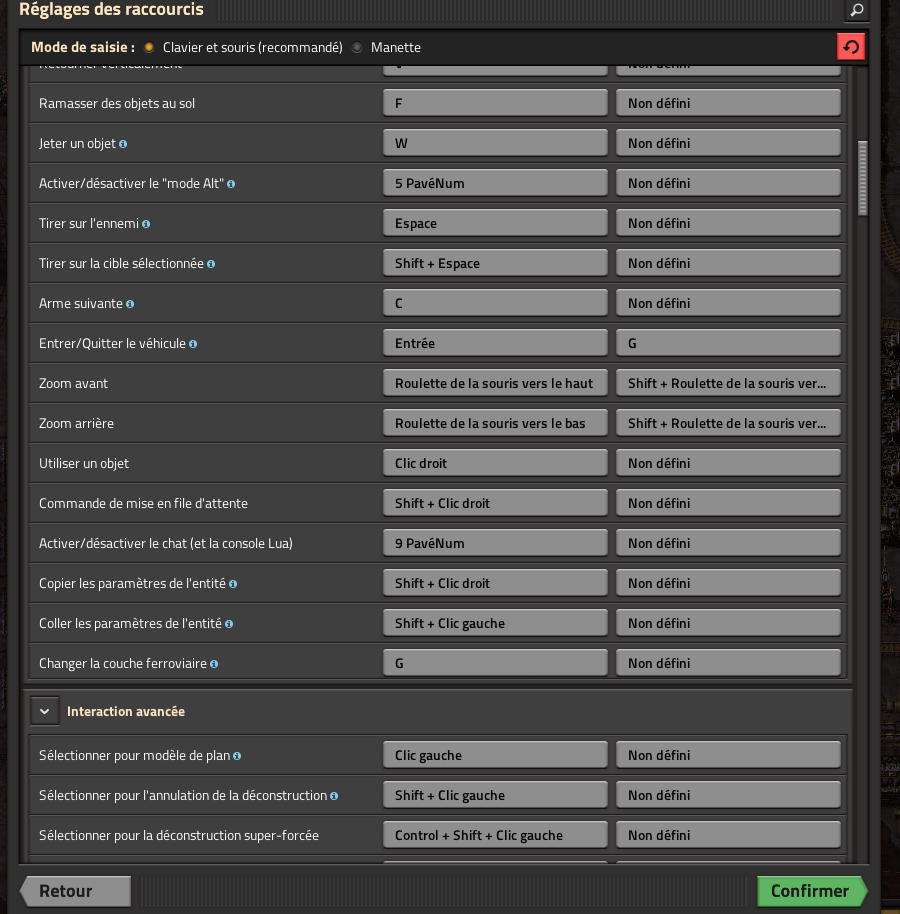Set secondary binding for déconstruction super-forcée
The height and width of the screenshot is (914, 900).
click(728, 835)
